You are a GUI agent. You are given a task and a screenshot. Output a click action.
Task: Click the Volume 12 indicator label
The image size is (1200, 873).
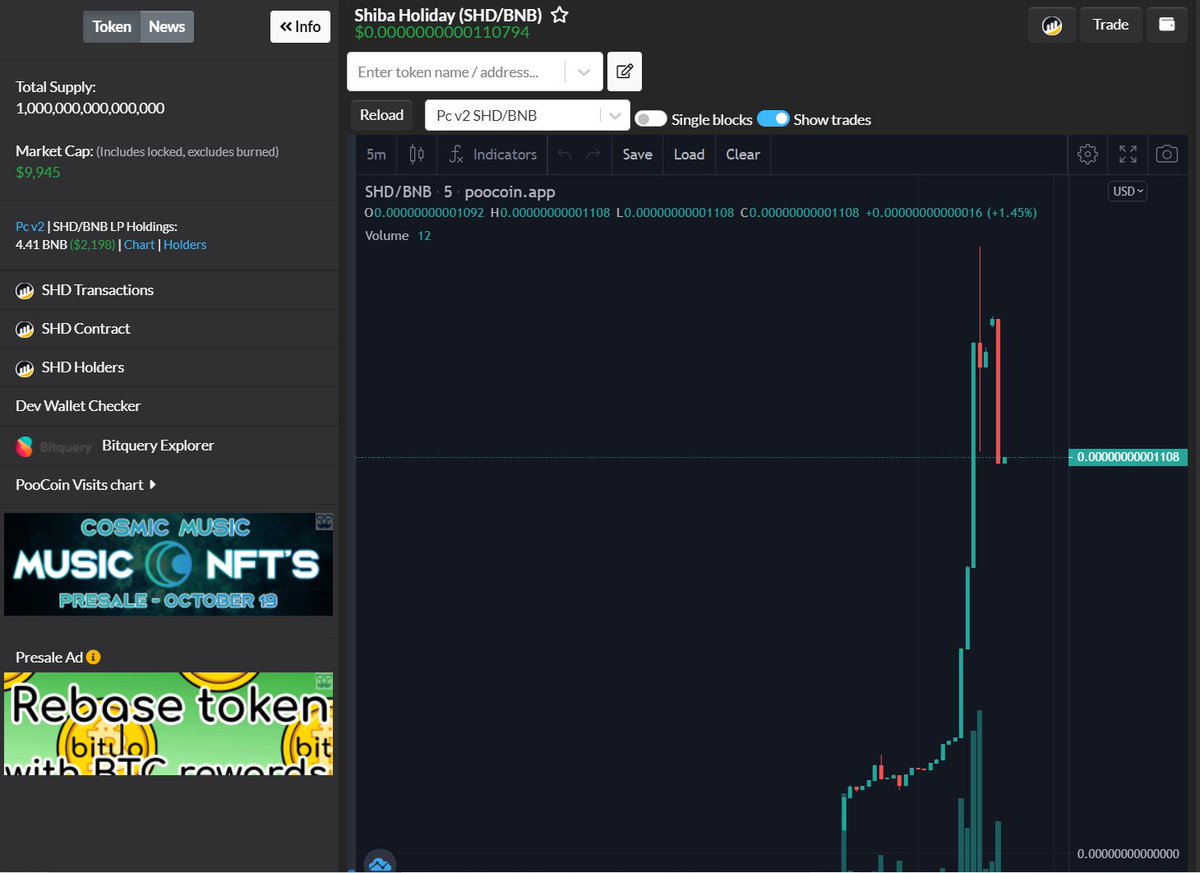(x=398, y=236)
